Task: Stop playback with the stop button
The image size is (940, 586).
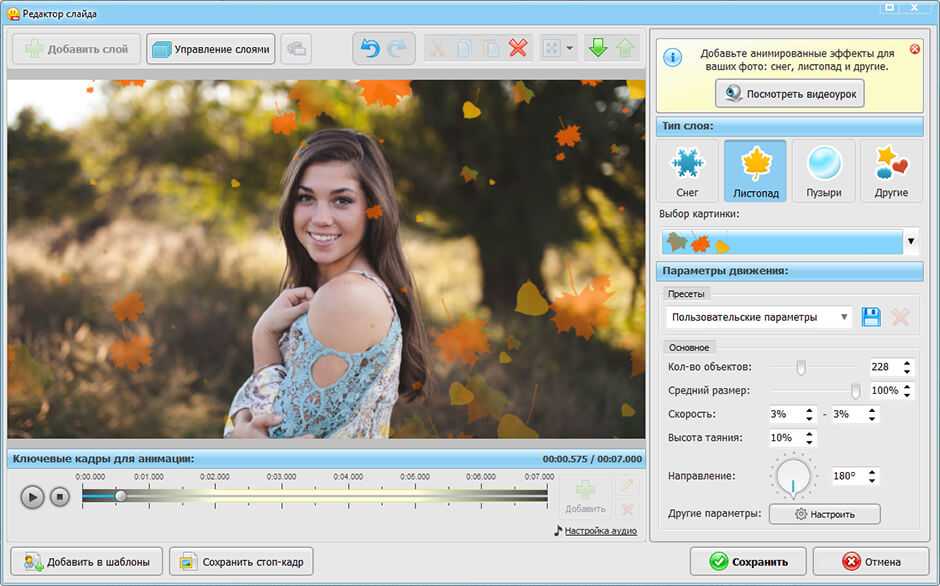Action: tap(60, 496)
